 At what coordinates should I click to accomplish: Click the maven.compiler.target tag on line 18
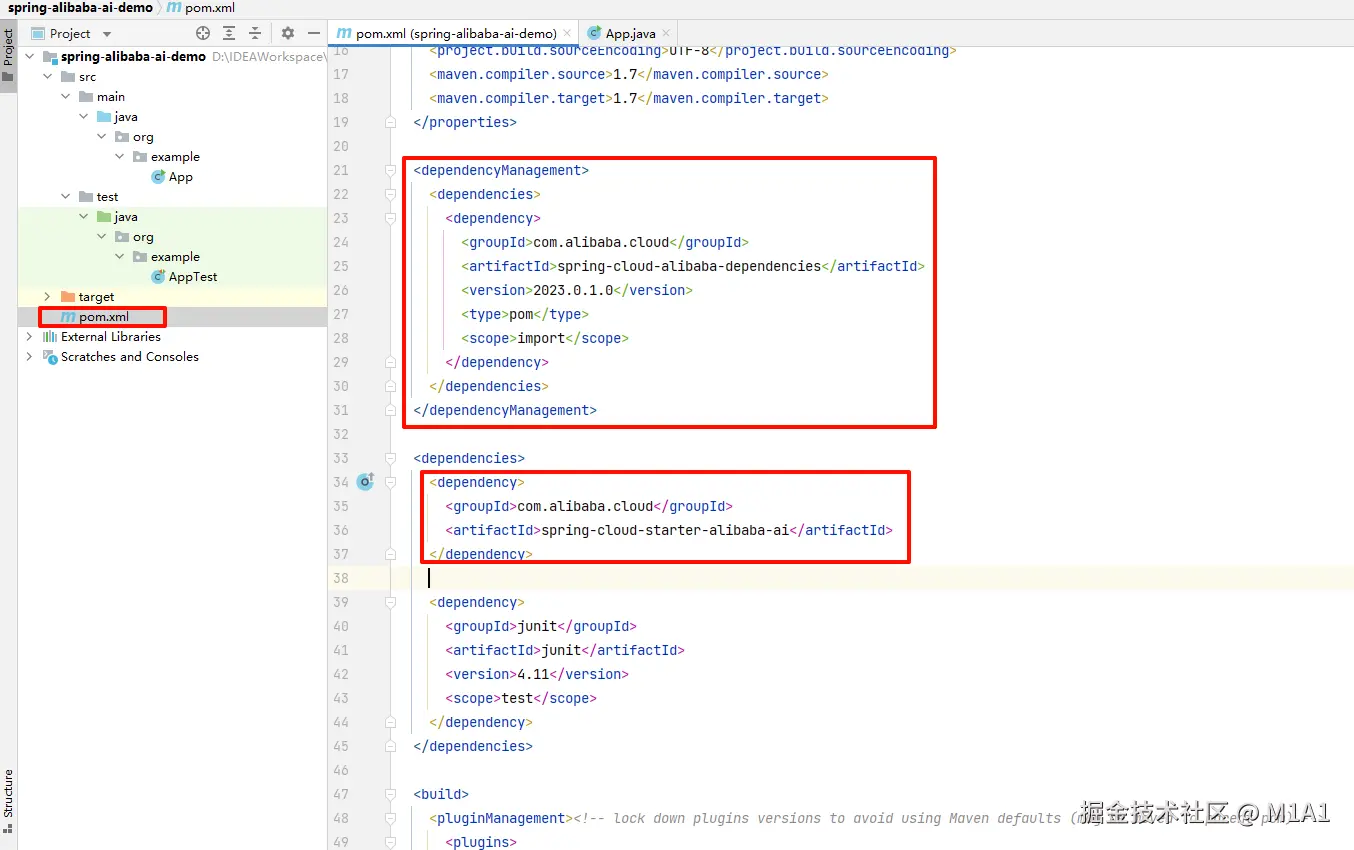521,98
